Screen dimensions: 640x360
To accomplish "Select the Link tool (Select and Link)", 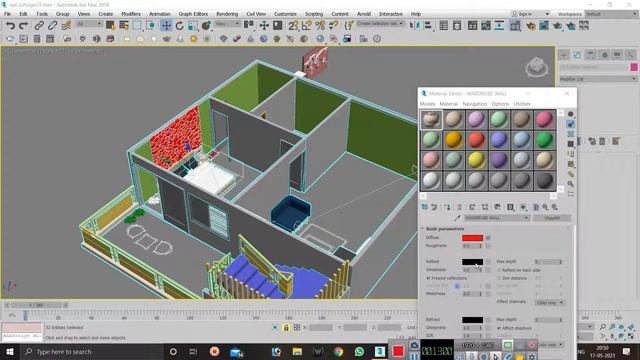I will coord(39,26).
